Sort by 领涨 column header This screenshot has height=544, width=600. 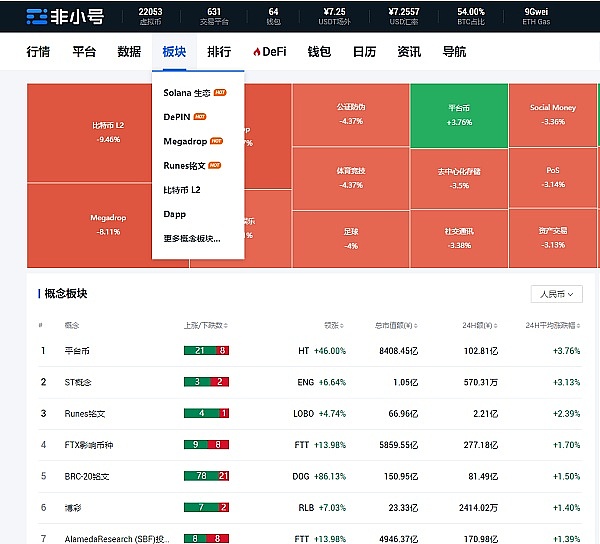(334, 325)
